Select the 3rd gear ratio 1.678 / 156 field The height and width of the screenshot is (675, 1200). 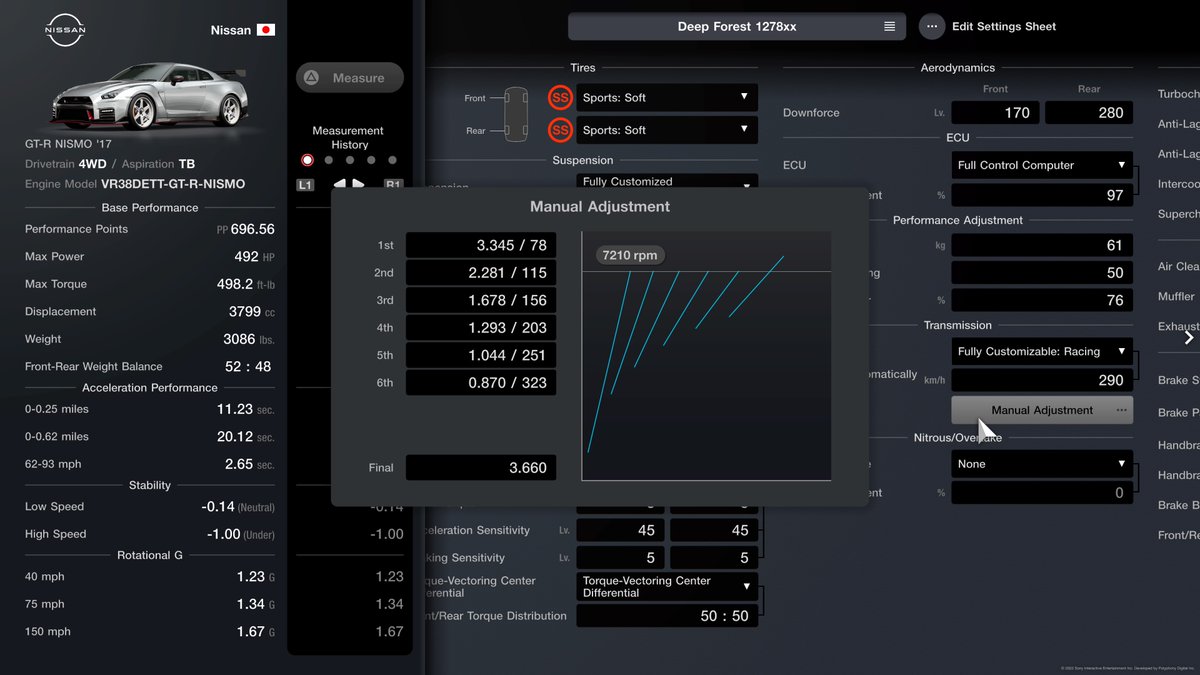[480, 300]
